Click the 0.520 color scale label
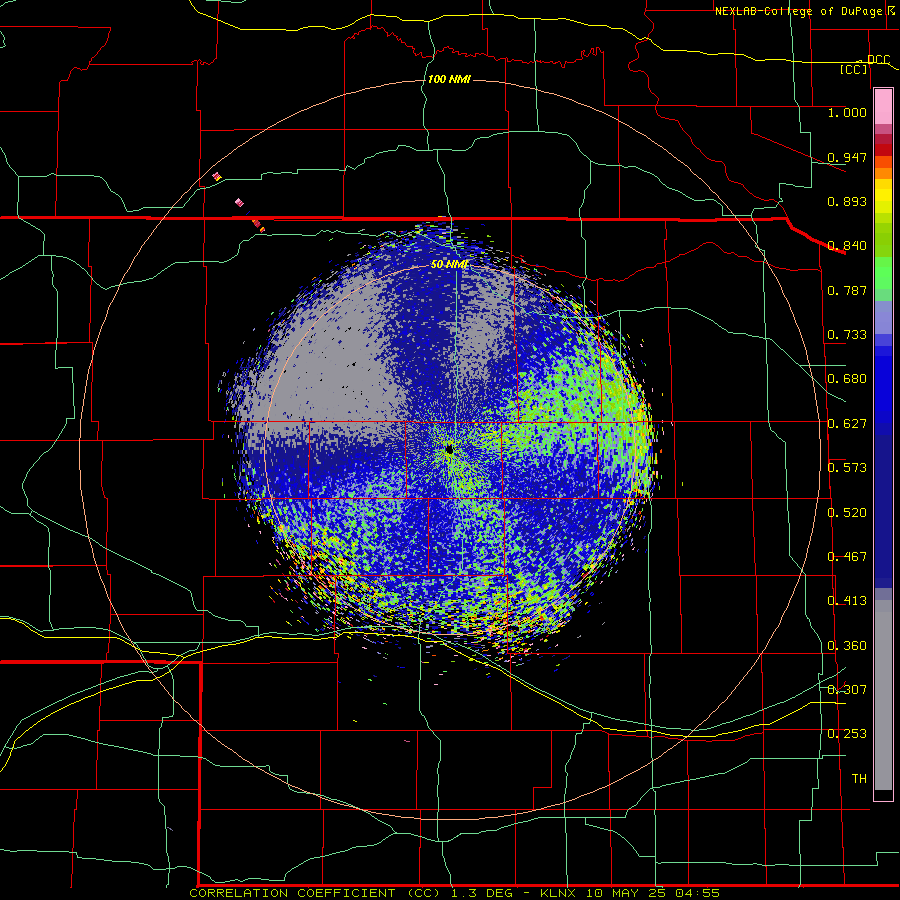This screenshot has width=900, height=900. tap(847, 513)
